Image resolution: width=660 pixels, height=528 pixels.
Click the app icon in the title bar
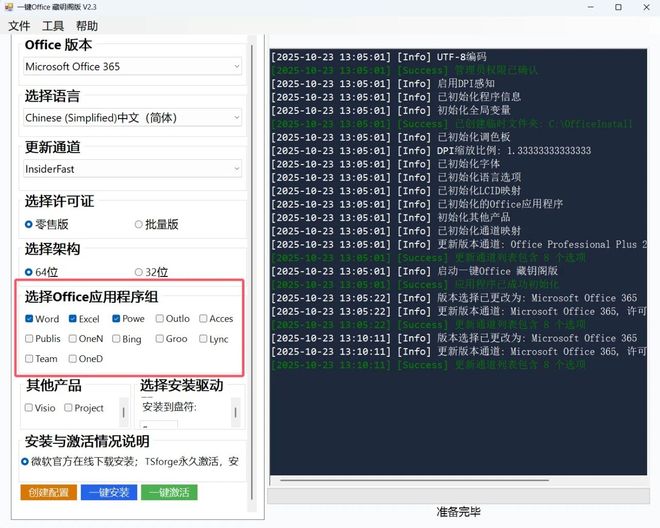click(x=8, y=8)
